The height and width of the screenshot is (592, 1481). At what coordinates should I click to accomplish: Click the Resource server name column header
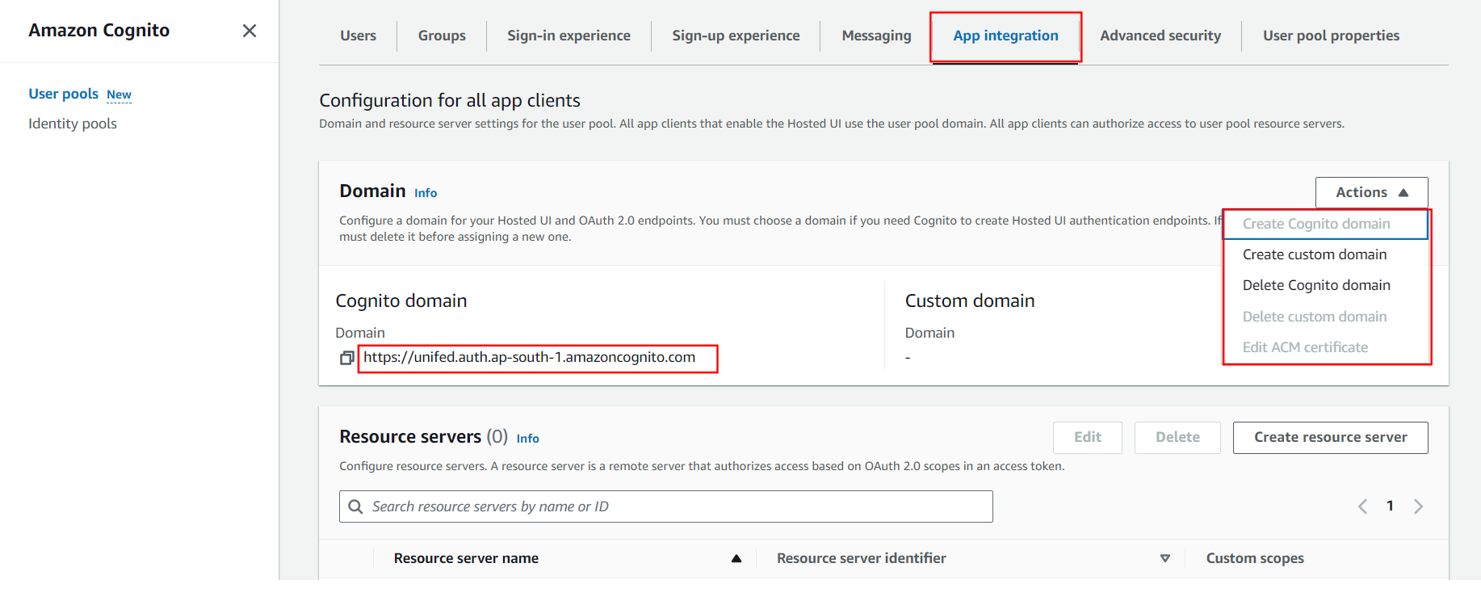[x=466, y=559]
